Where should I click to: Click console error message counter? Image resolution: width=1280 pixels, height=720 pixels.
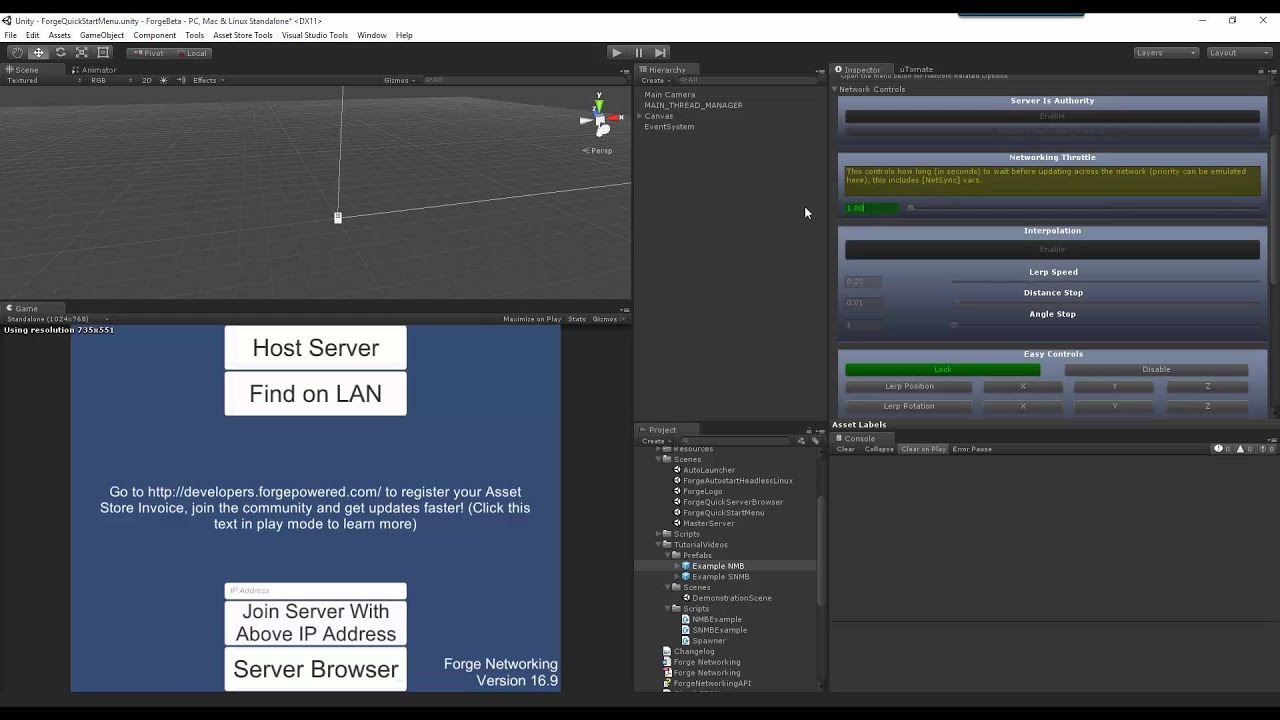[1264, 449]
